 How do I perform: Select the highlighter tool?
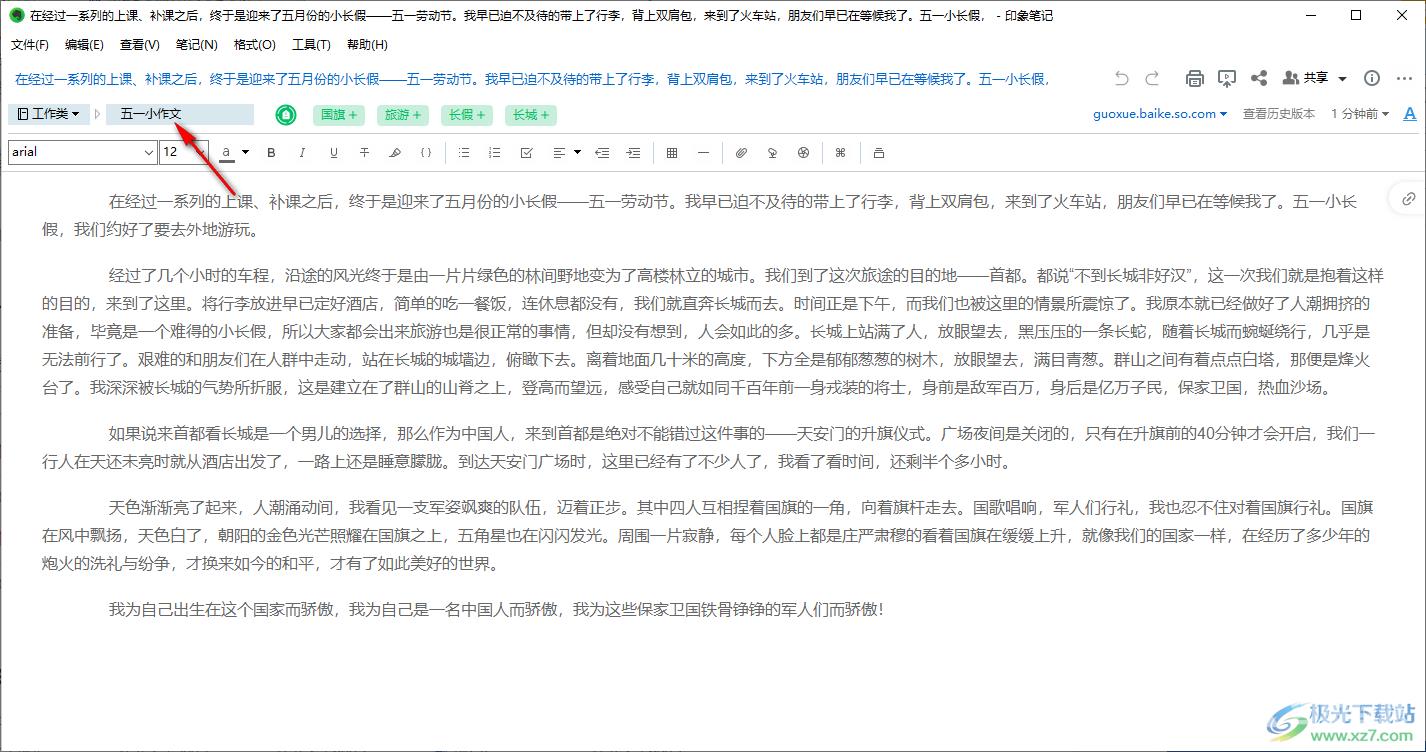[395, 153]
